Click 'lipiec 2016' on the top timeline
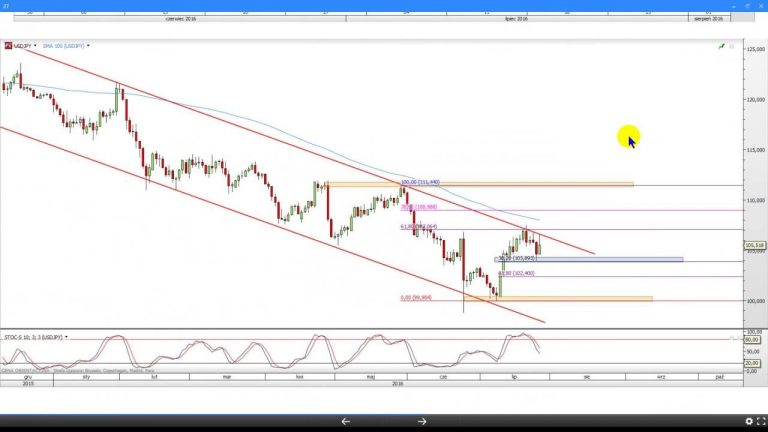Viewport: 768px width, 432px height. click(516, 19)
